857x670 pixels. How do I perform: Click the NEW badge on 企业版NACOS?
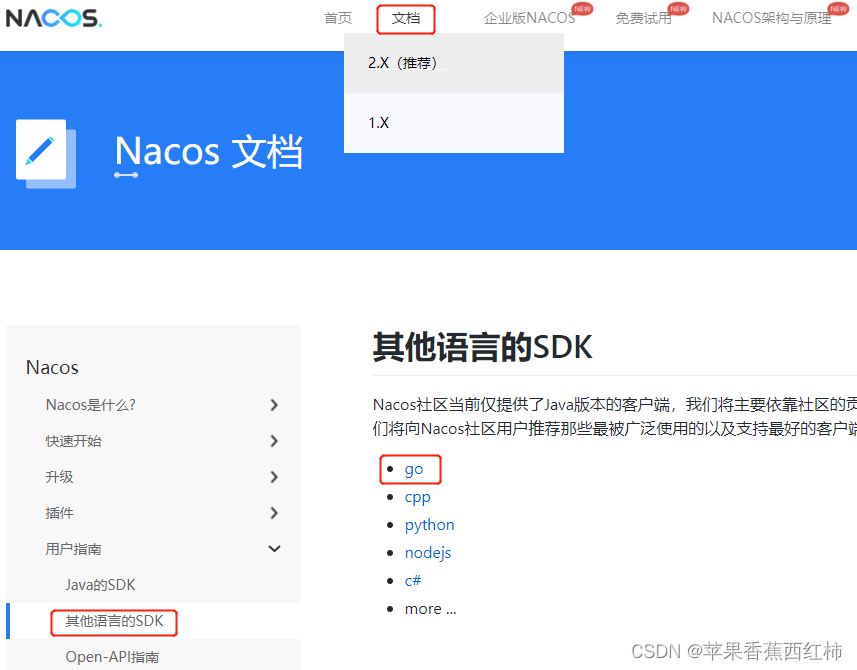[x=583, y=7]
